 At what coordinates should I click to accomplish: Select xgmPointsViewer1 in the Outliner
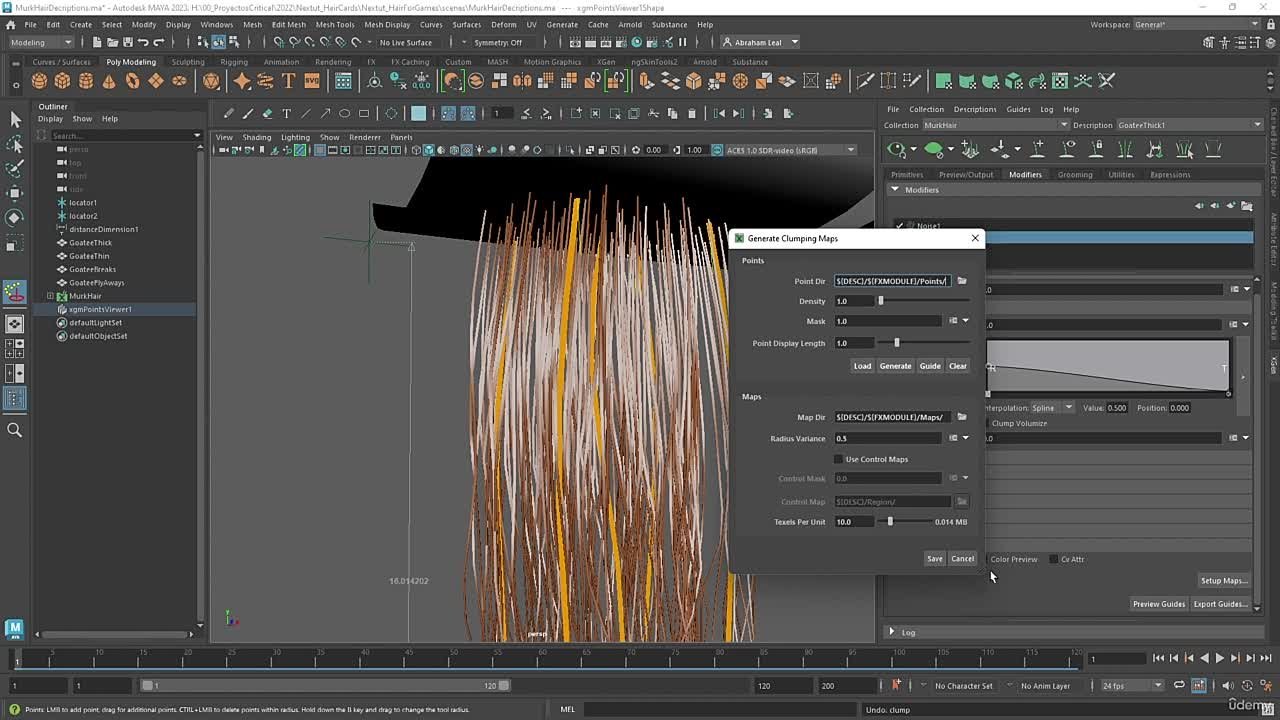tap(100, 309)
